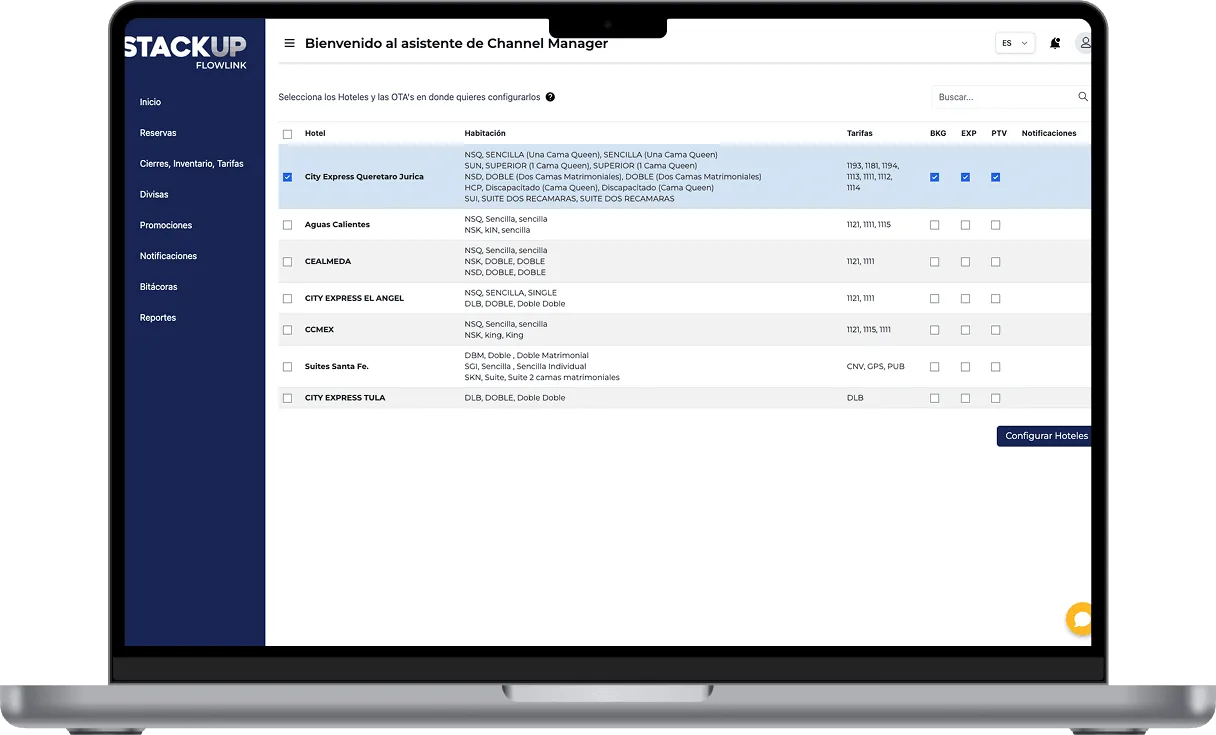
Task: Open the ES language dropdown
Action: [1015, 43]
